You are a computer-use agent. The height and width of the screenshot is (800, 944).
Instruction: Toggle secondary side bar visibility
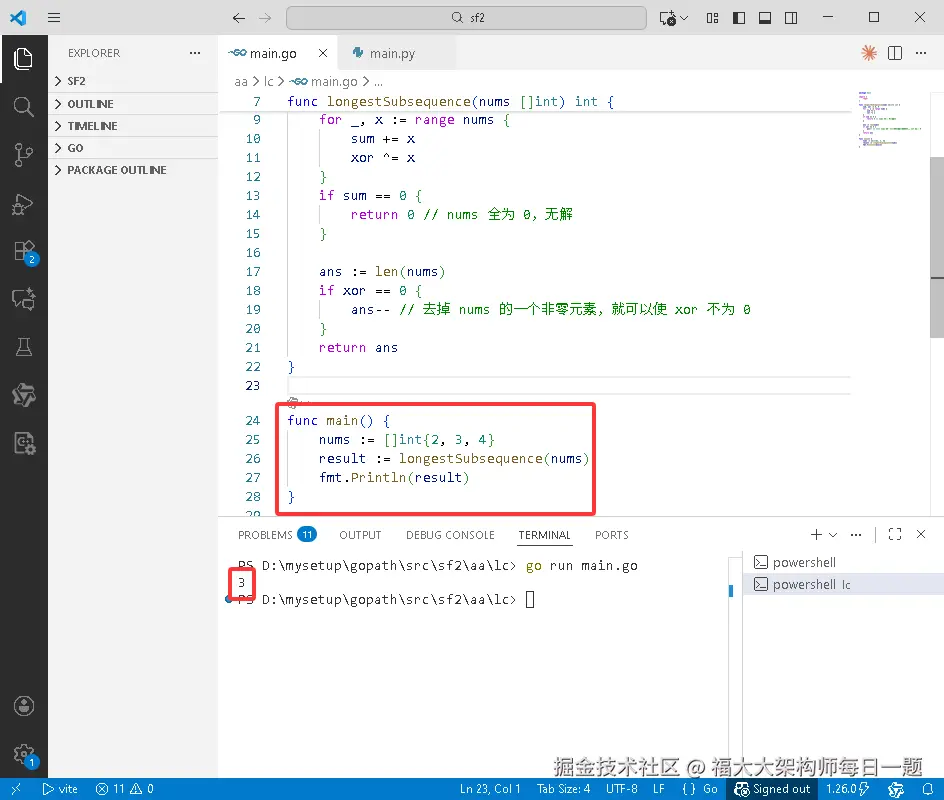791,18
